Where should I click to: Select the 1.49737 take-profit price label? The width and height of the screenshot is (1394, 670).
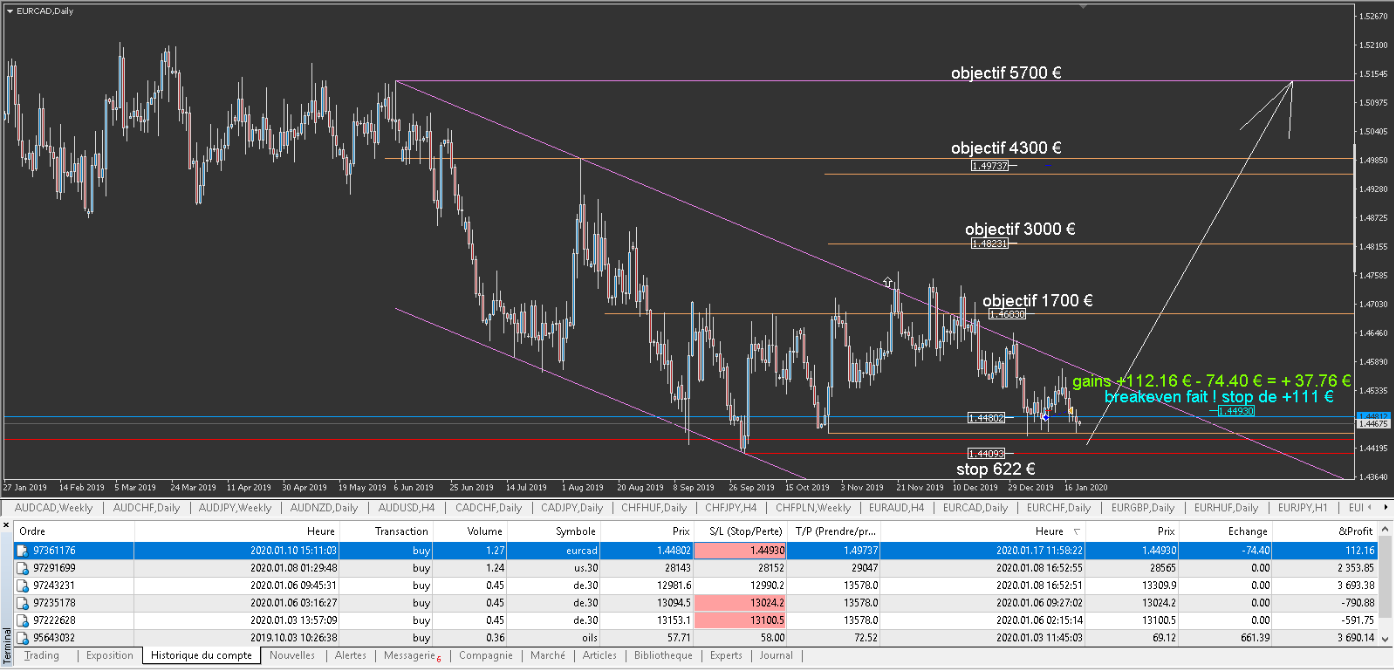click(x=990, y=166)
